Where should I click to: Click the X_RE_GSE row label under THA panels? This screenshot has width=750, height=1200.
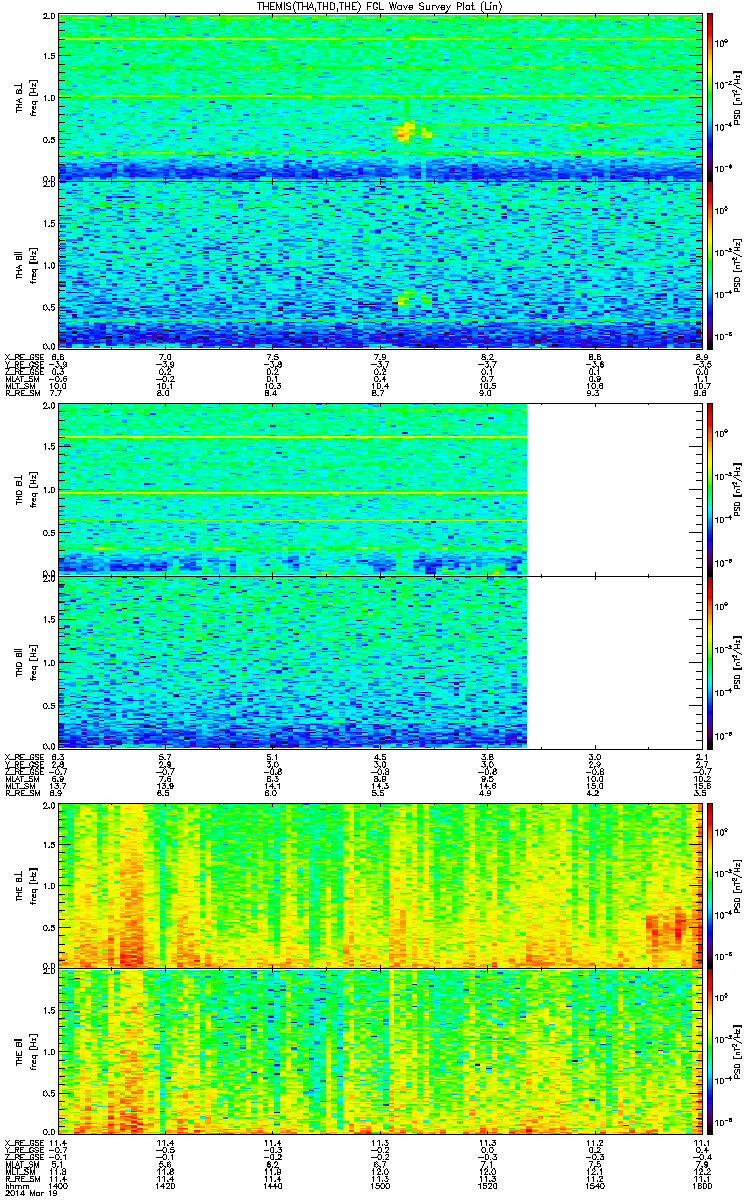[x=24, y=357]
